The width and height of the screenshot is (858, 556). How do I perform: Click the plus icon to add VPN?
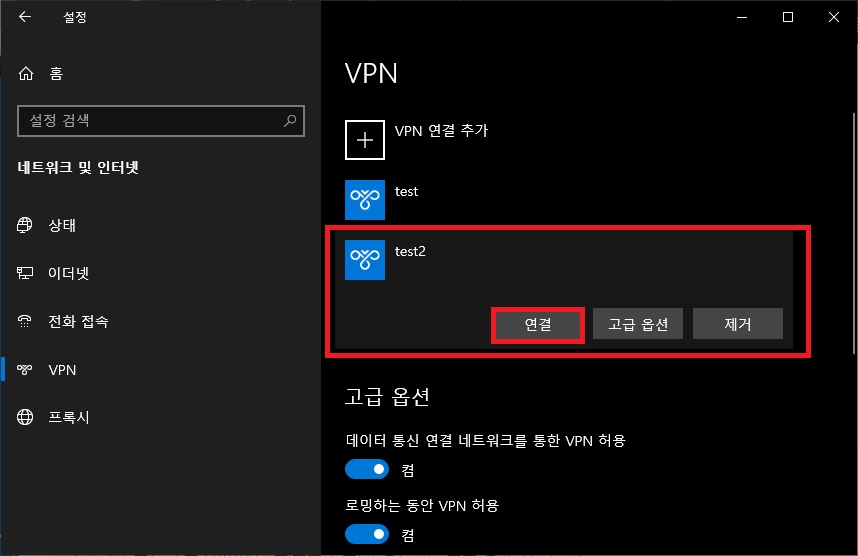(x=365, y=140)
